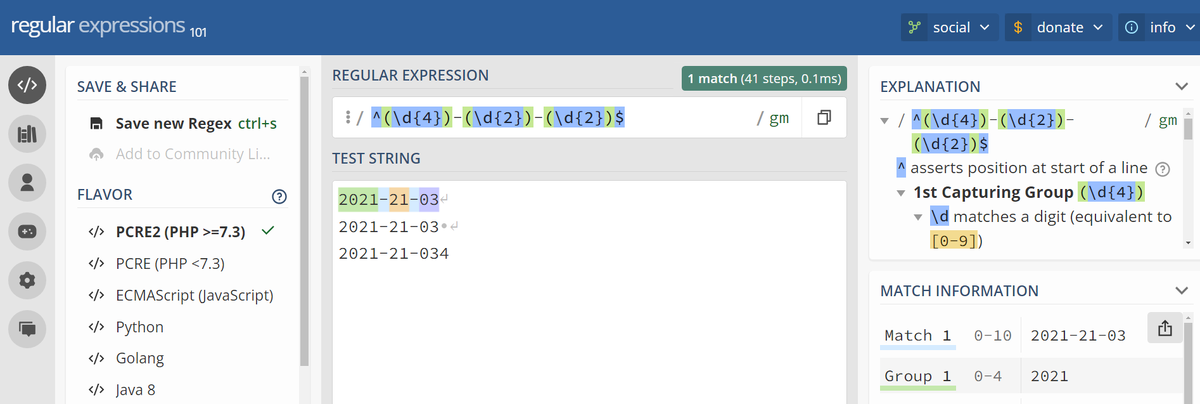
Task: Open the regex editor sidebar icon
Action: coord(28,86)
